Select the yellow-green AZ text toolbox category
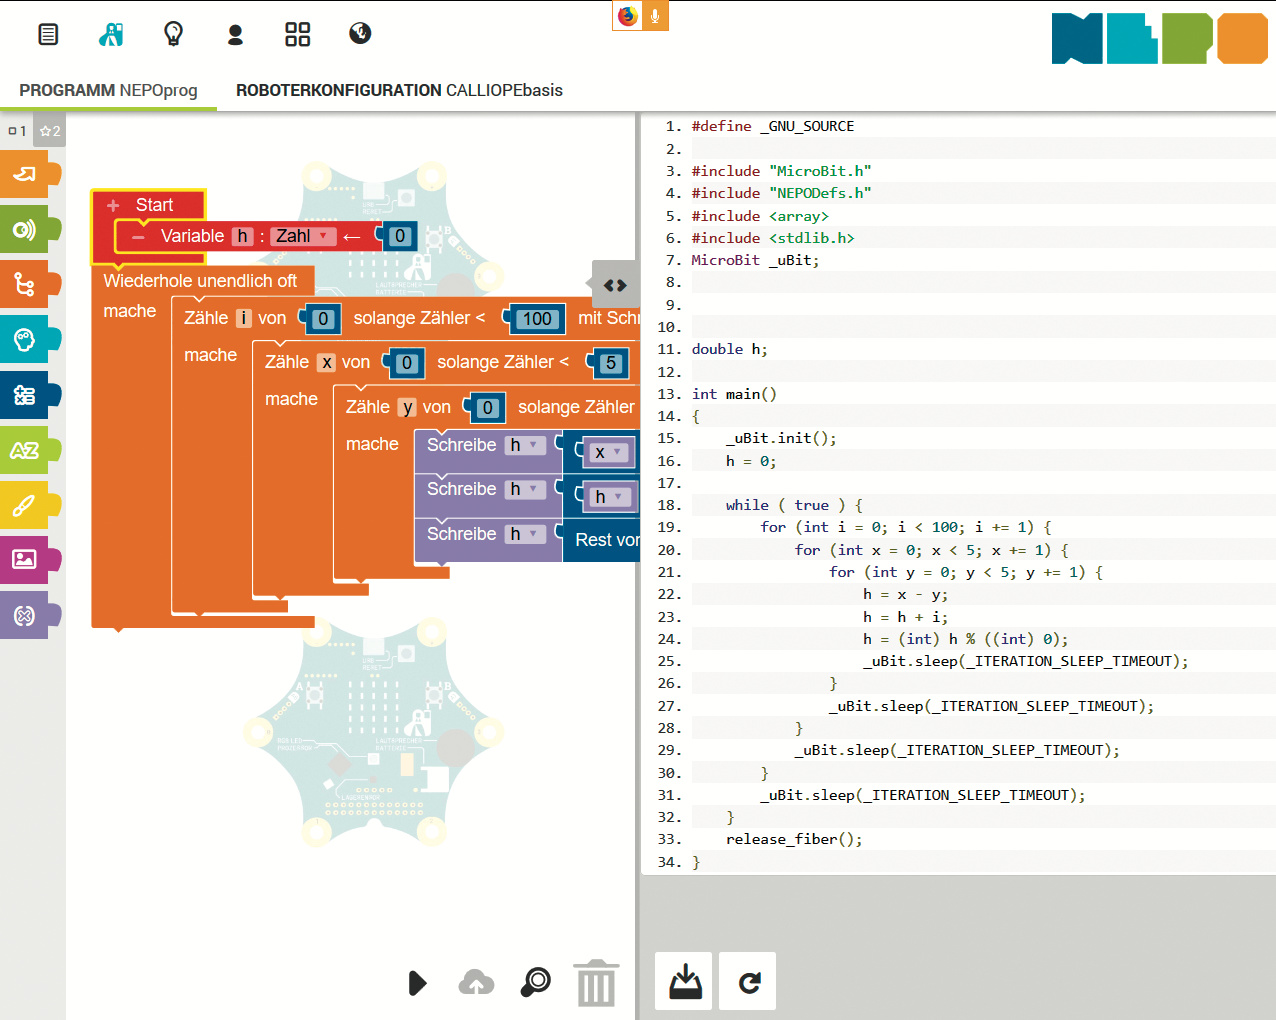This screenshot has height=1020, width=1276. click(25, 451)
